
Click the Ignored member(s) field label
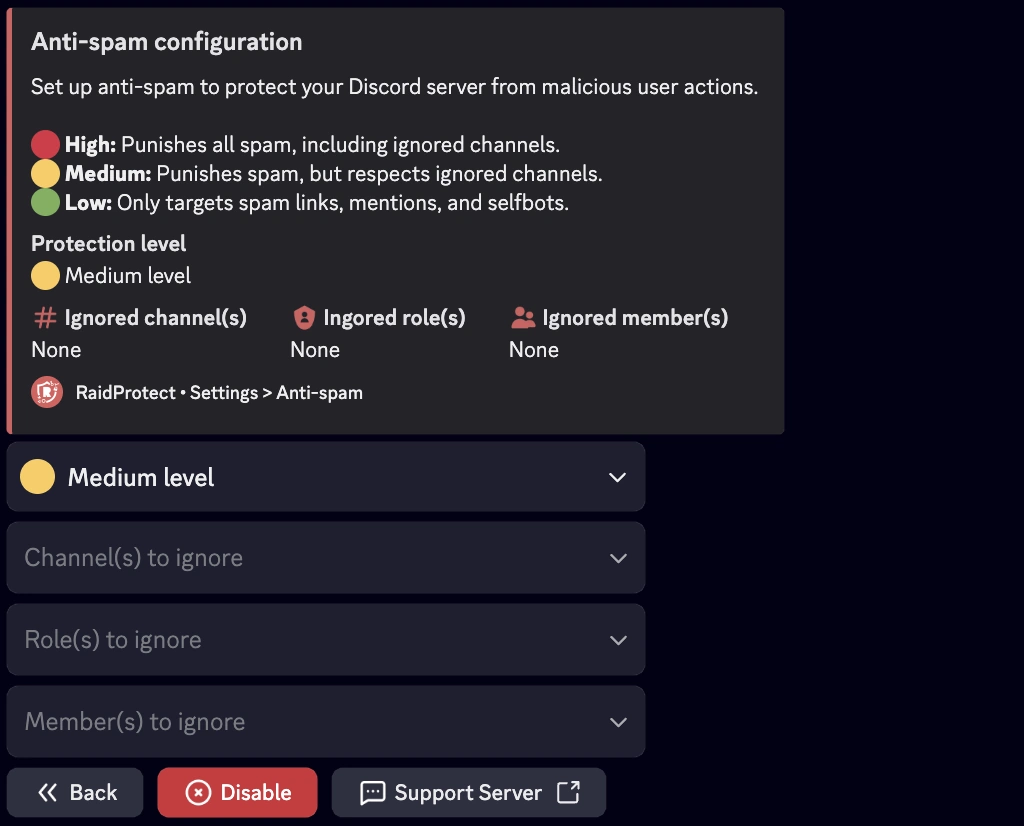635,318
